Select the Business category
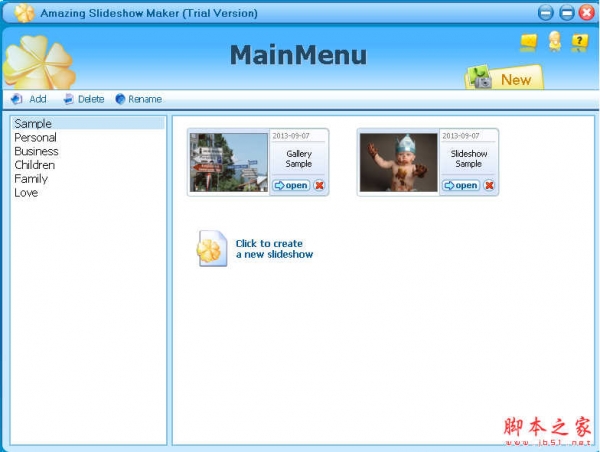 coord(88,151)
